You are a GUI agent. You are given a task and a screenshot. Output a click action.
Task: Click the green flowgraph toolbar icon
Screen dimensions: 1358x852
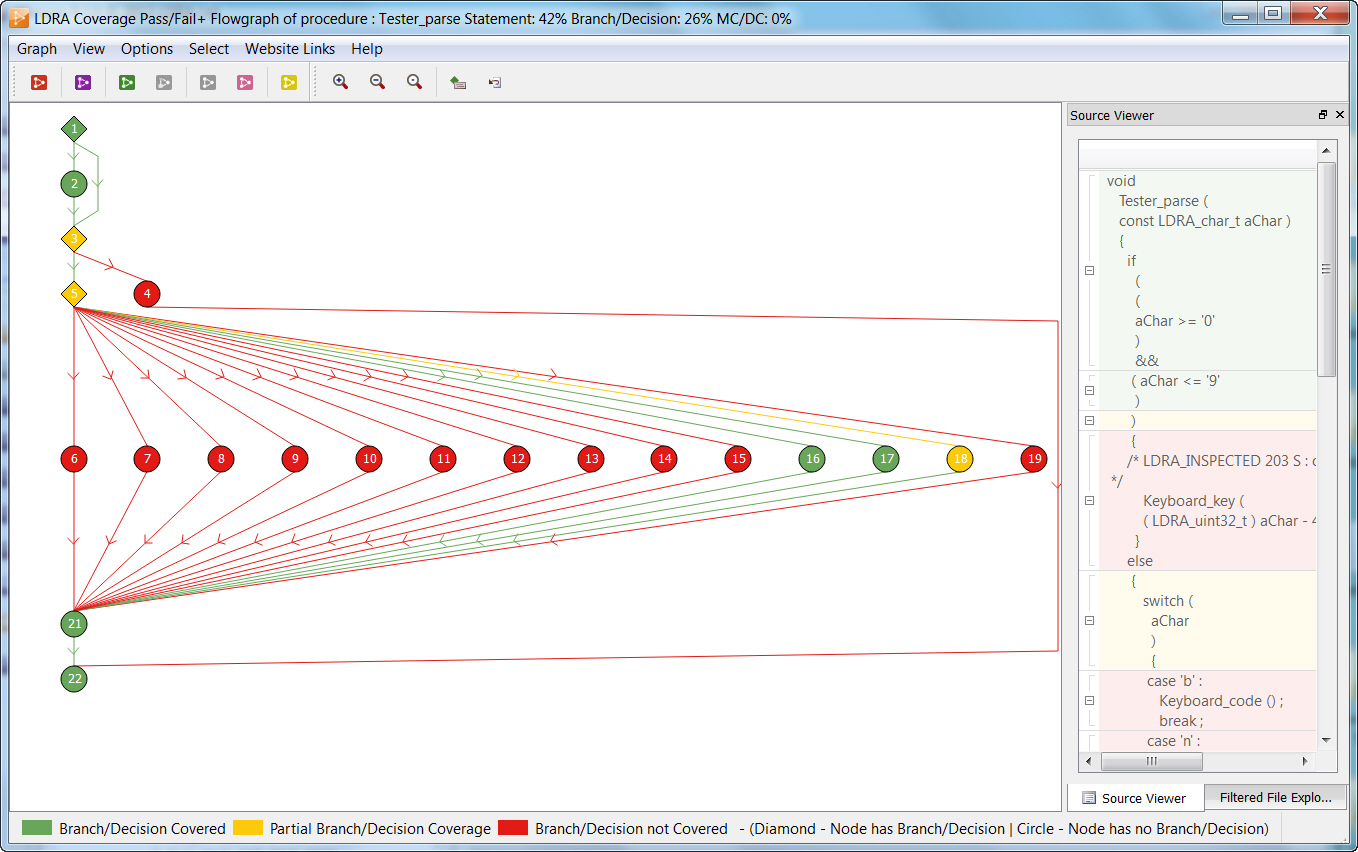(x=127, y=83)
